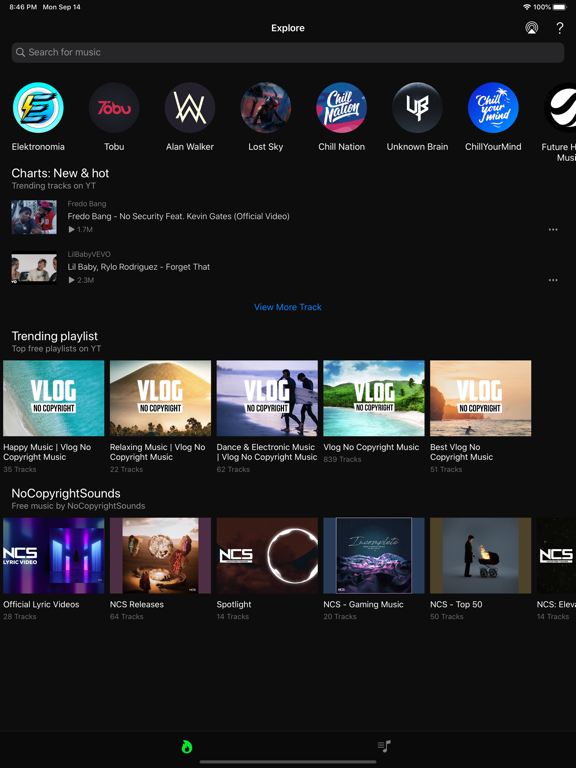This screenshot has width=576, height=768.
Task: Tap the ChillYourMind name label
Action: [493, 146]
